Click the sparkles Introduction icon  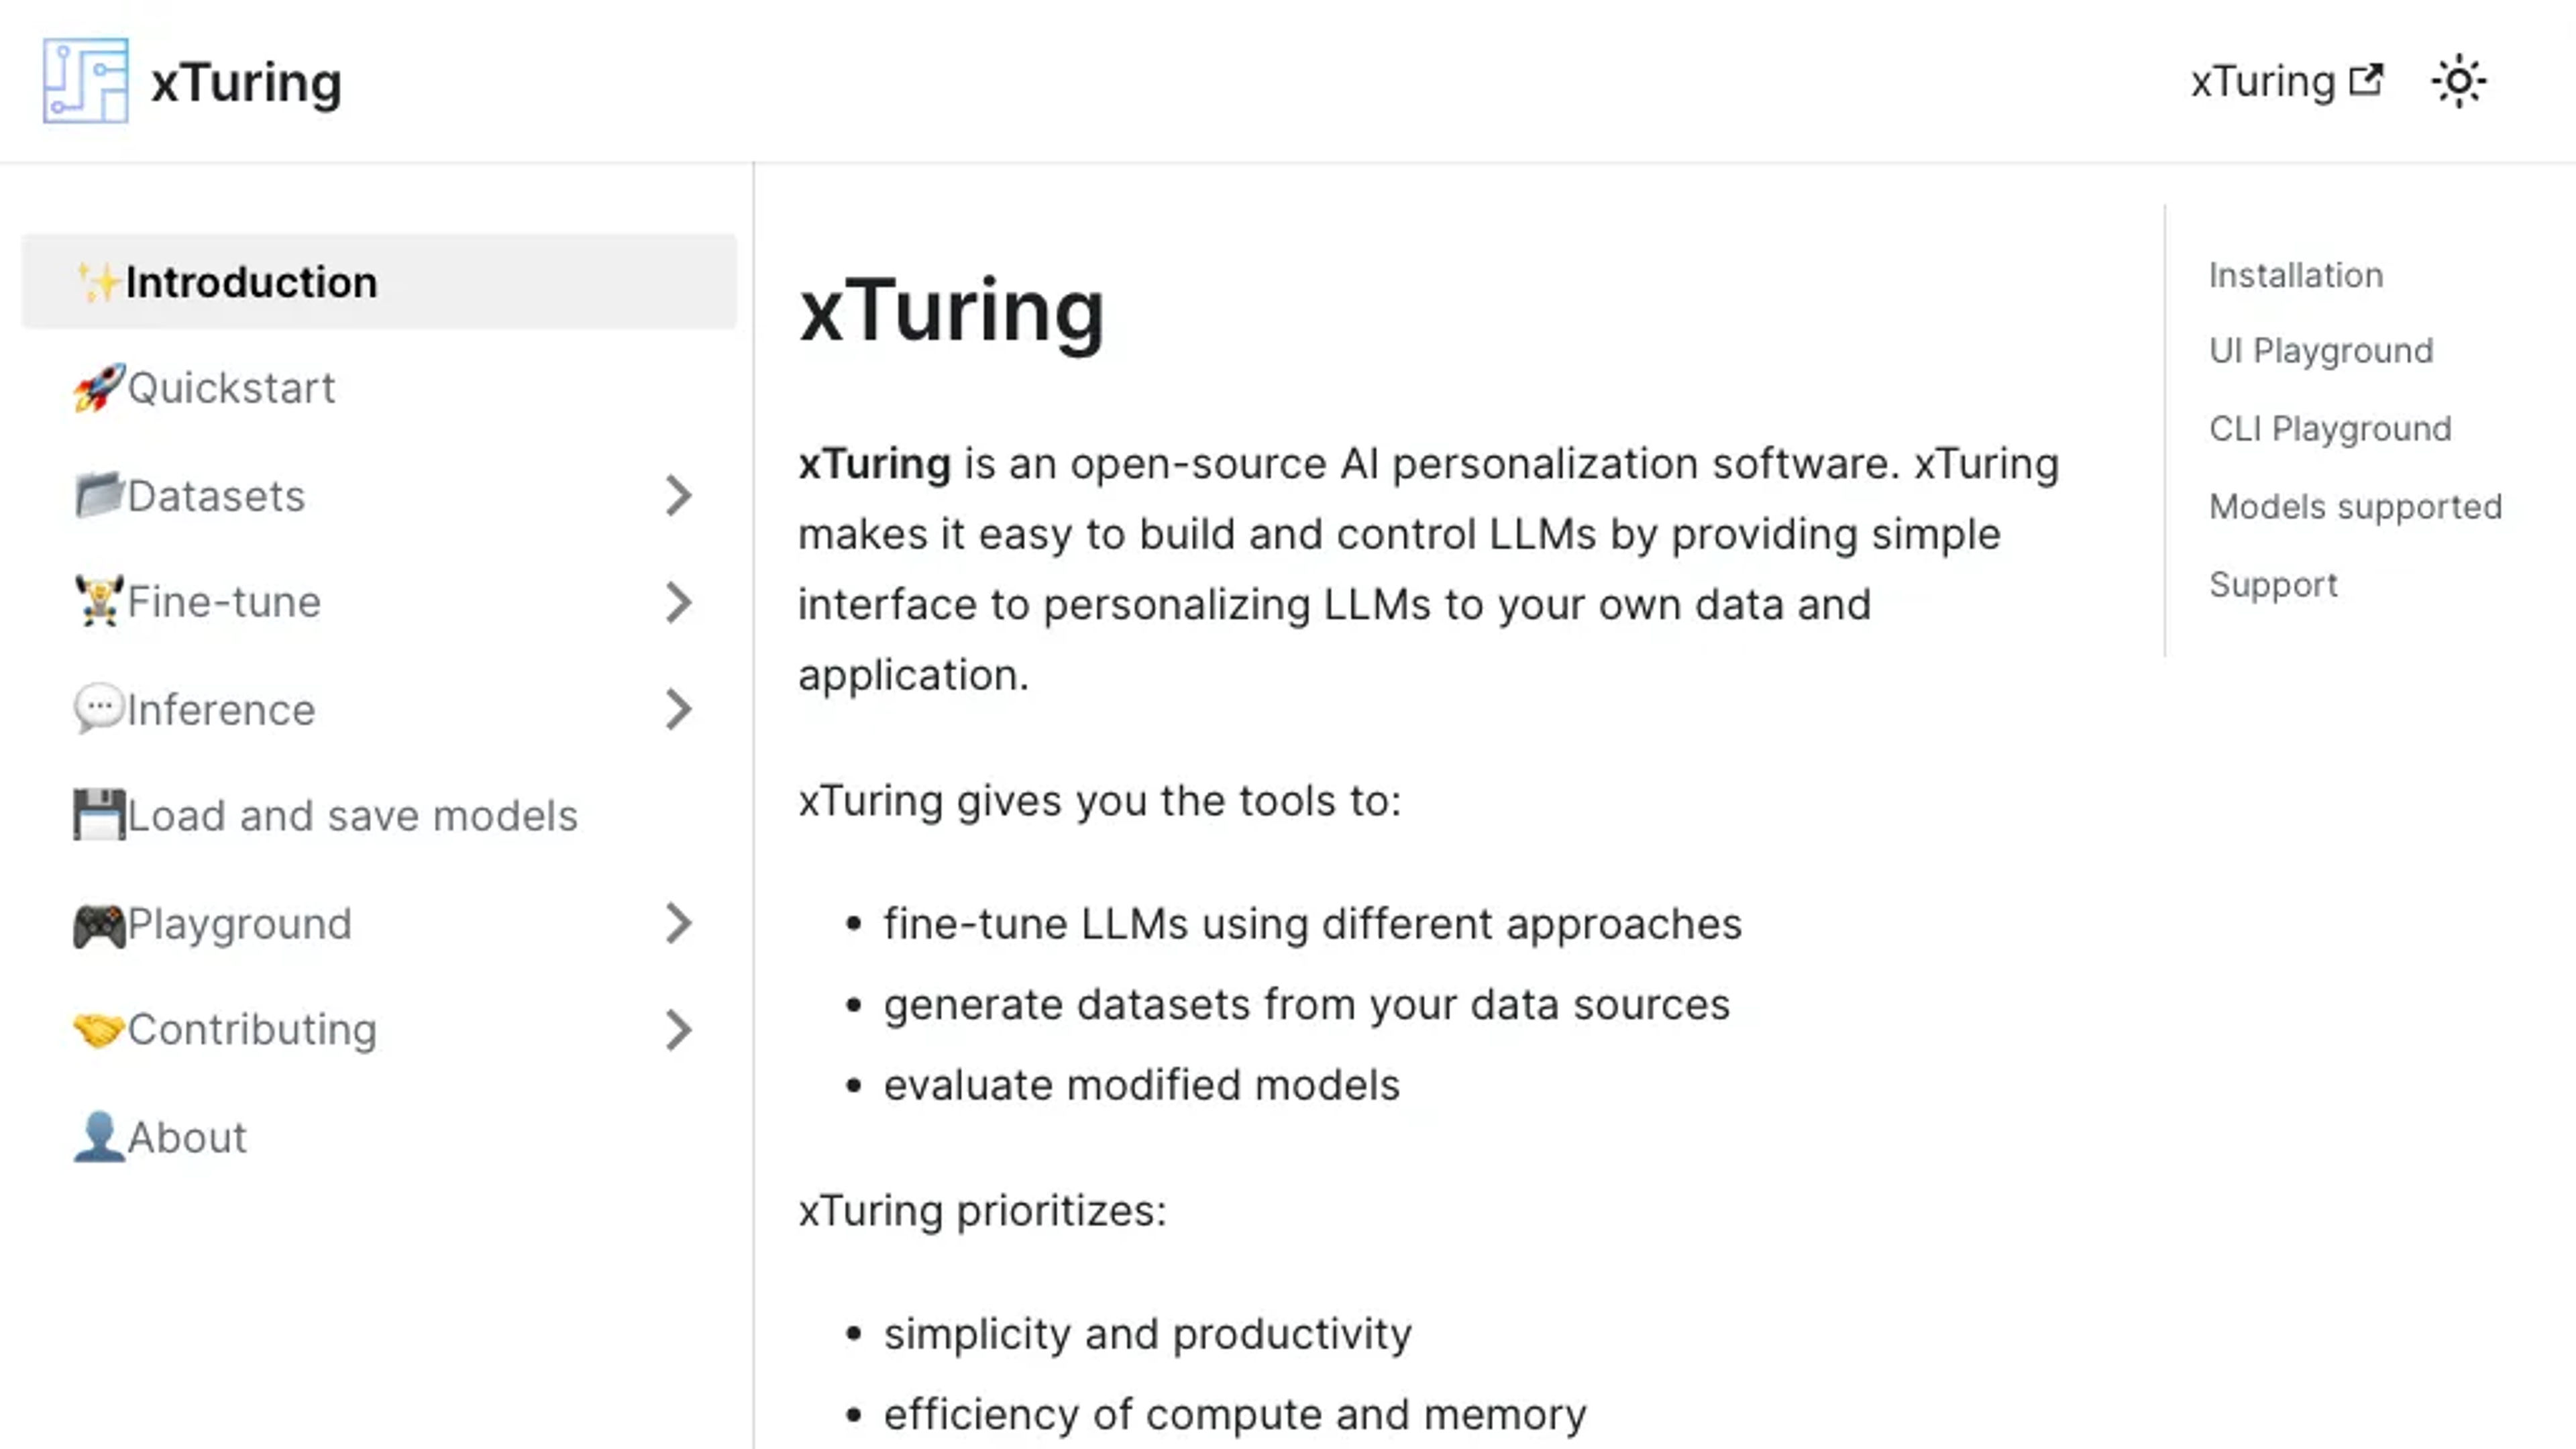[x=99, y=280]
